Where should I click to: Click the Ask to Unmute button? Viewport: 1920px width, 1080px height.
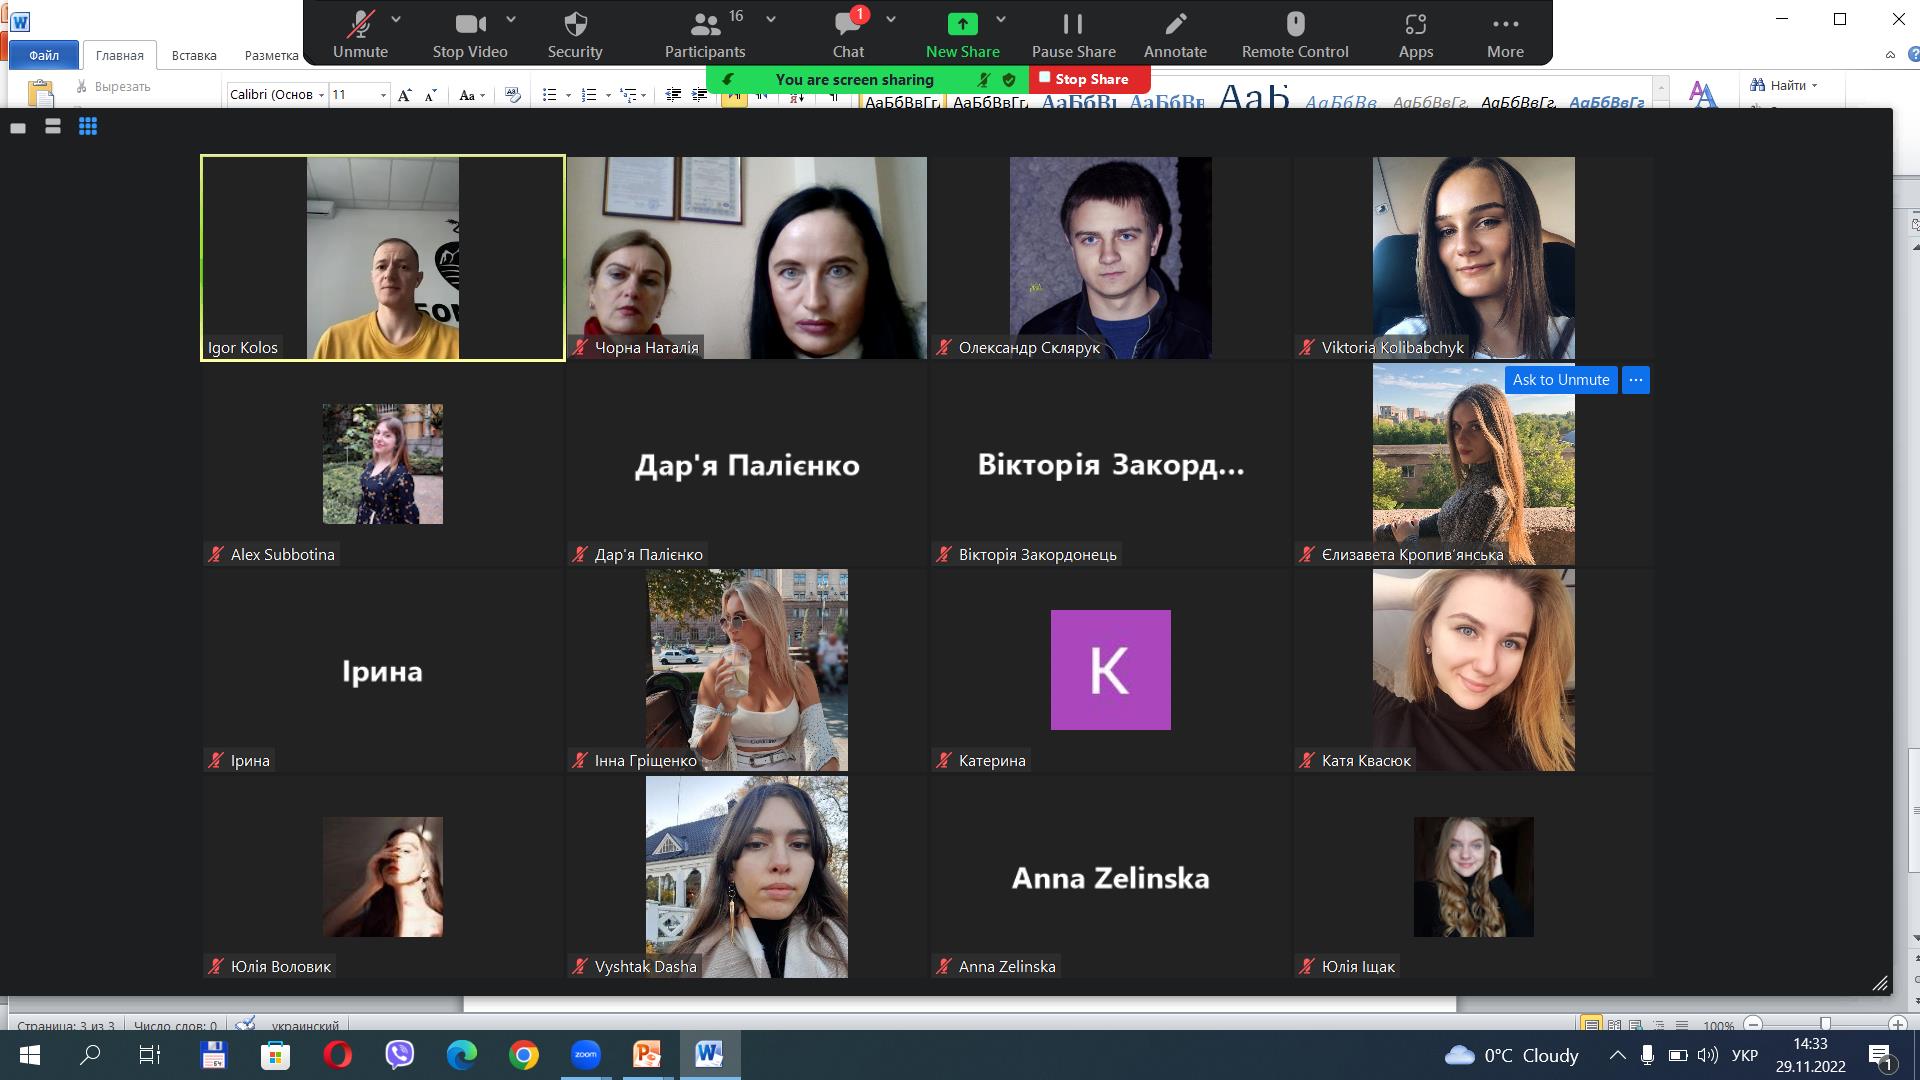[x=1560, y=380]
